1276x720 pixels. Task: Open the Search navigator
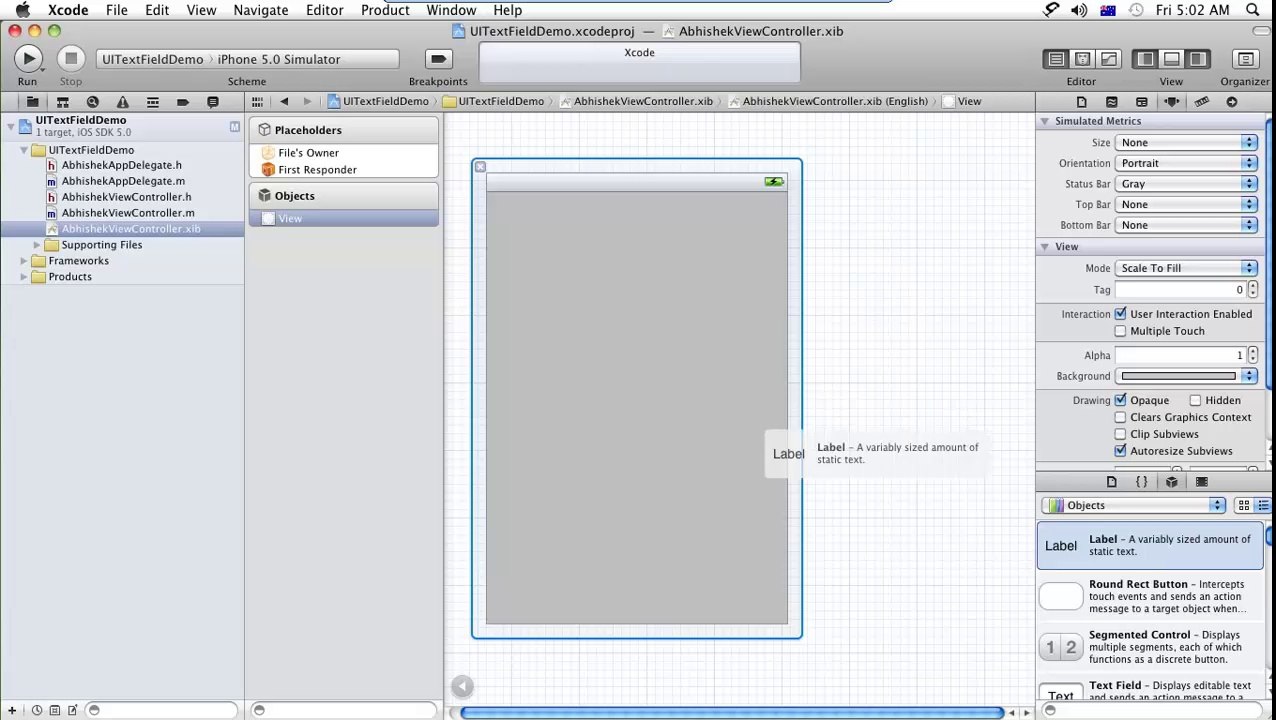point(92,101)
